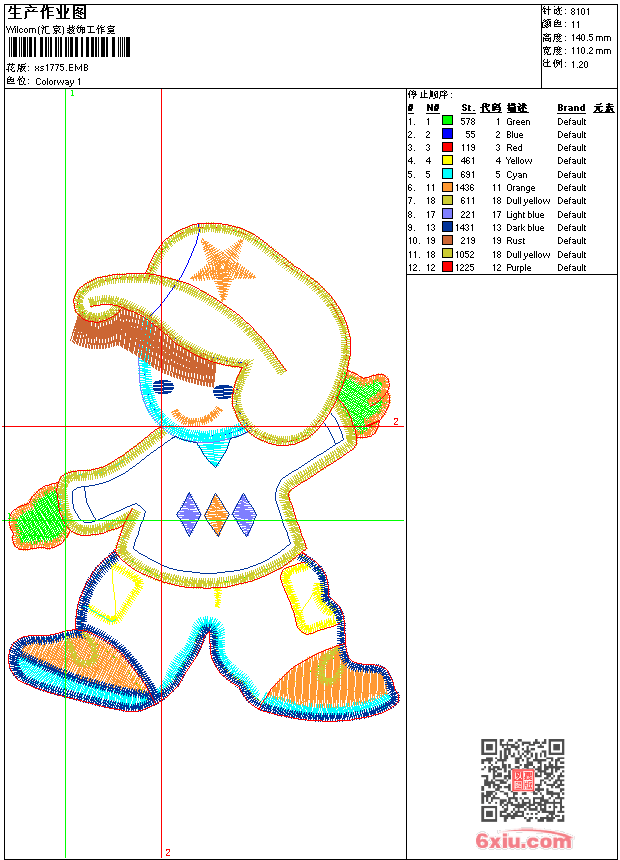Select the 'Rust' description text
Screen dimensions: 620x860
[515, 241]
